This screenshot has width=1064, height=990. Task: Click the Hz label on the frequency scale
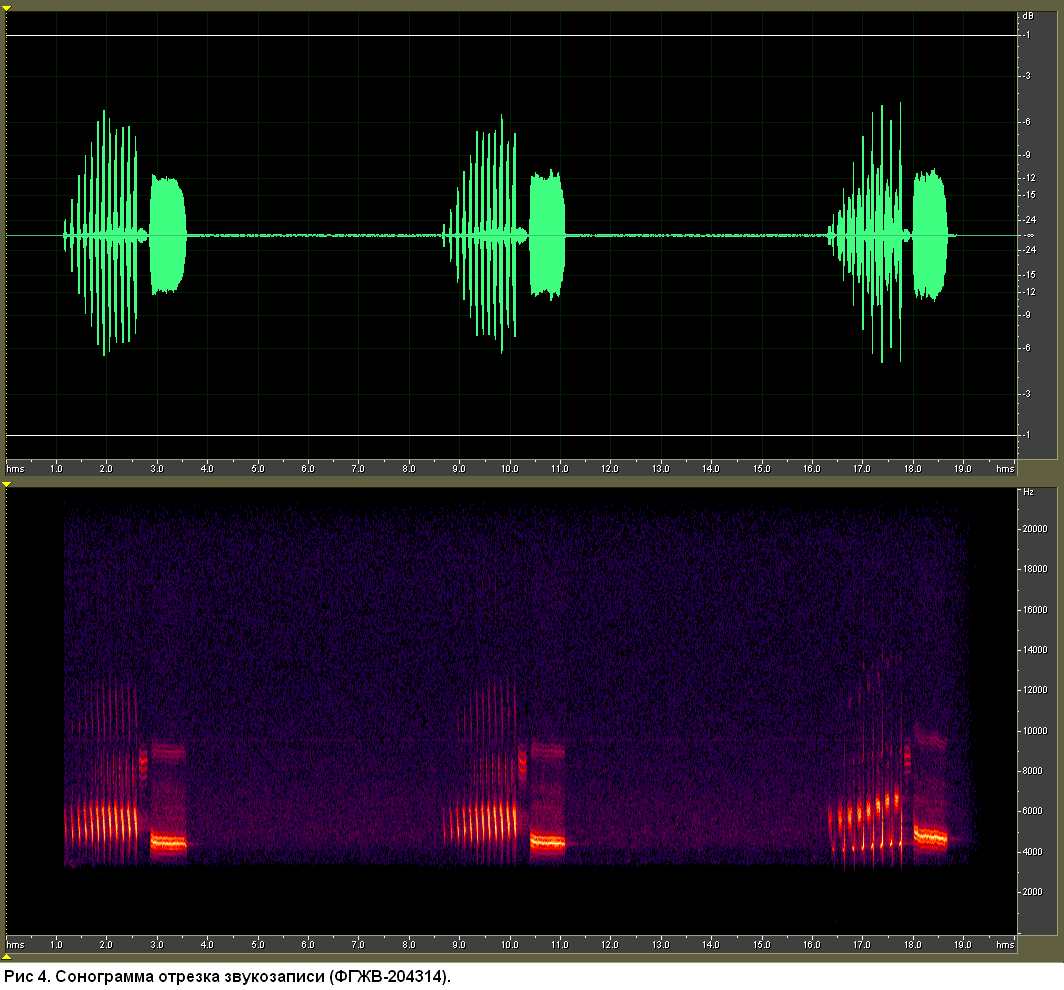pyautogui.click(x=1028, y=492)
